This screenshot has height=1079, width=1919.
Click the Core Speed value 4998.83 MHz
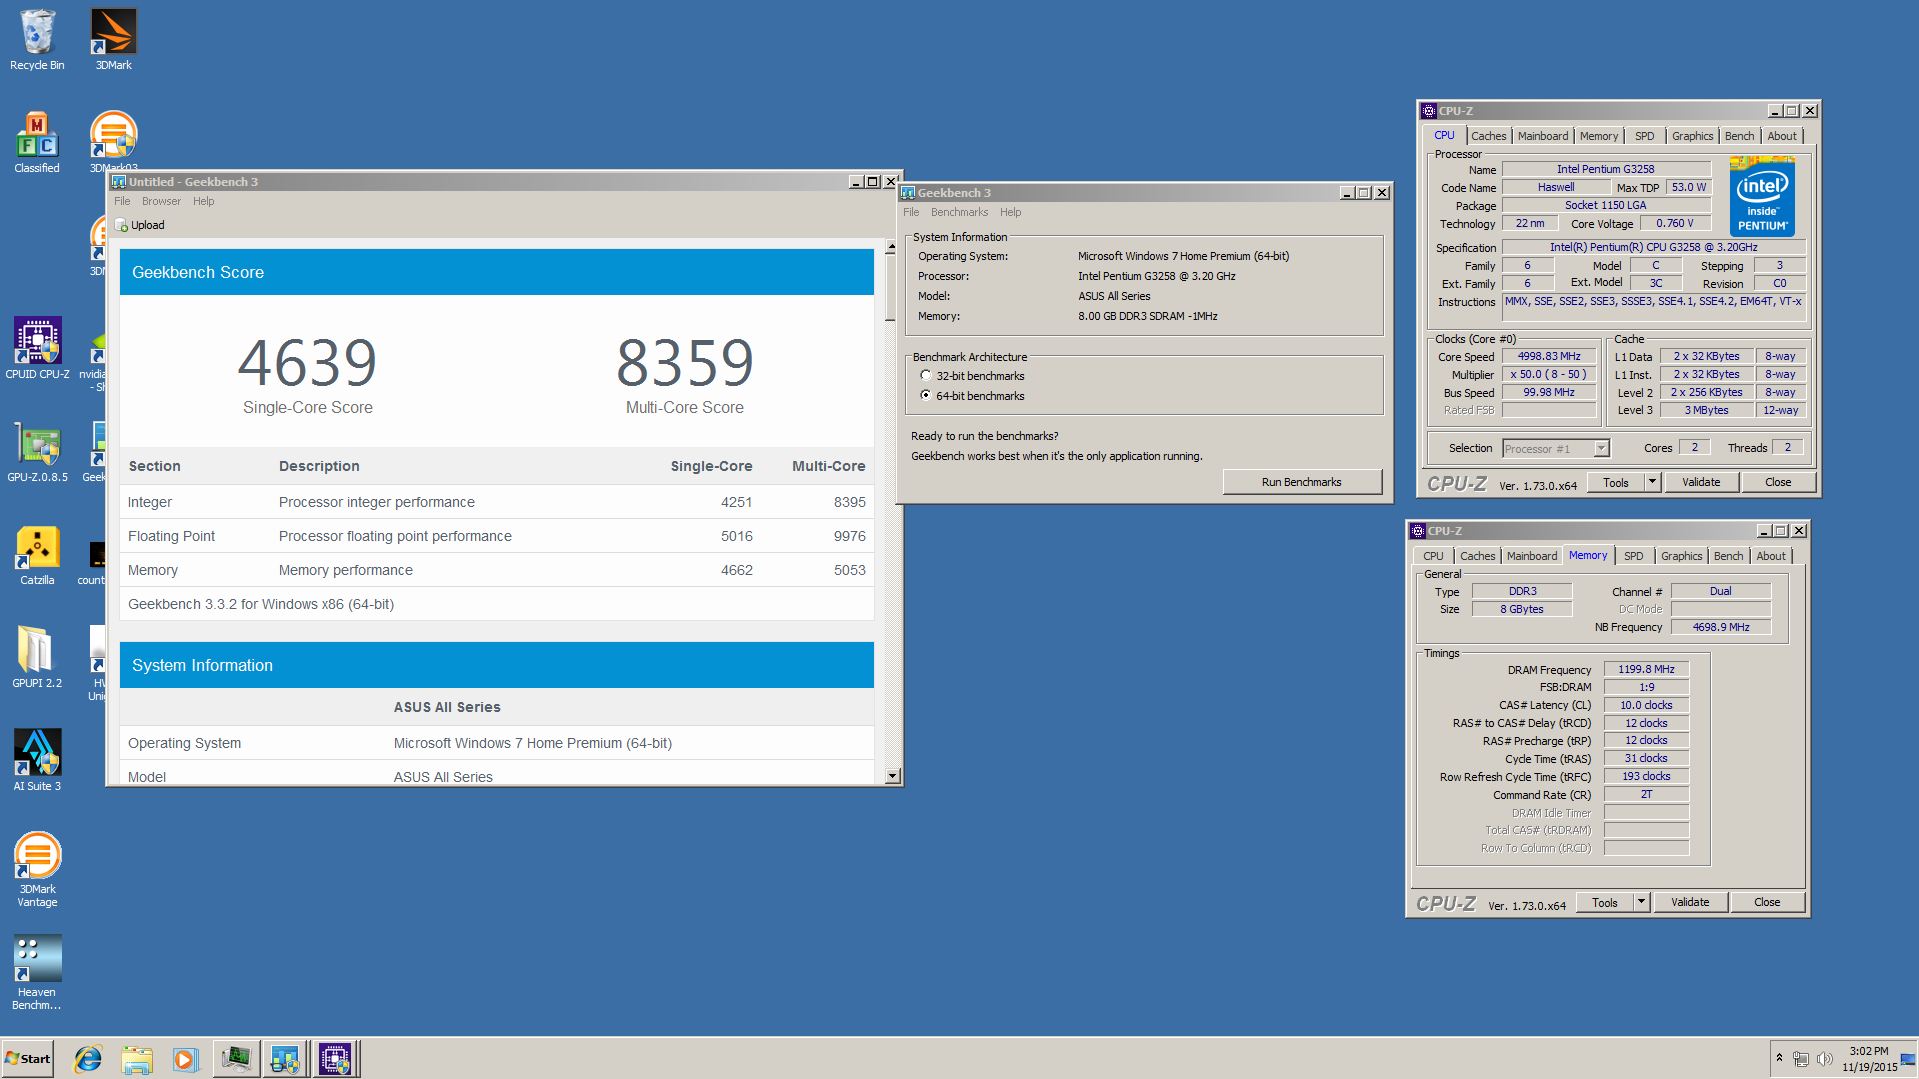[1549, 356]
